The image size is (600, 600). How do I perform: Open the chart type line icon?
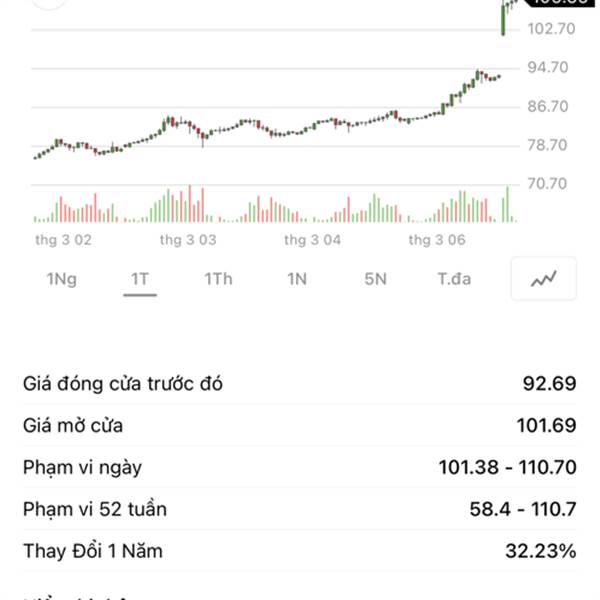click(x=544, y=279)
